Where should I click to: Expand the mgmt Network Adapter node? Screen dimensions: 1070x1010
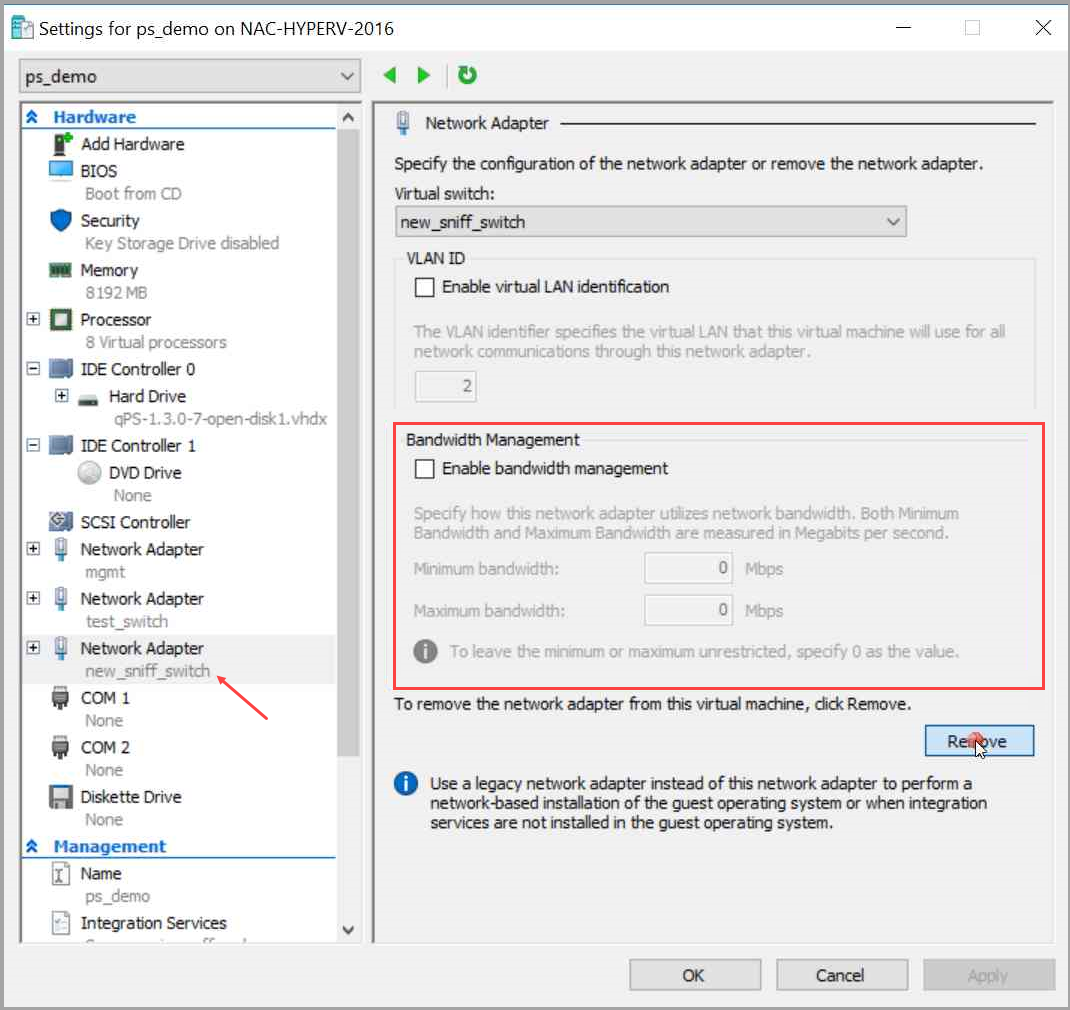click(32, 549)
